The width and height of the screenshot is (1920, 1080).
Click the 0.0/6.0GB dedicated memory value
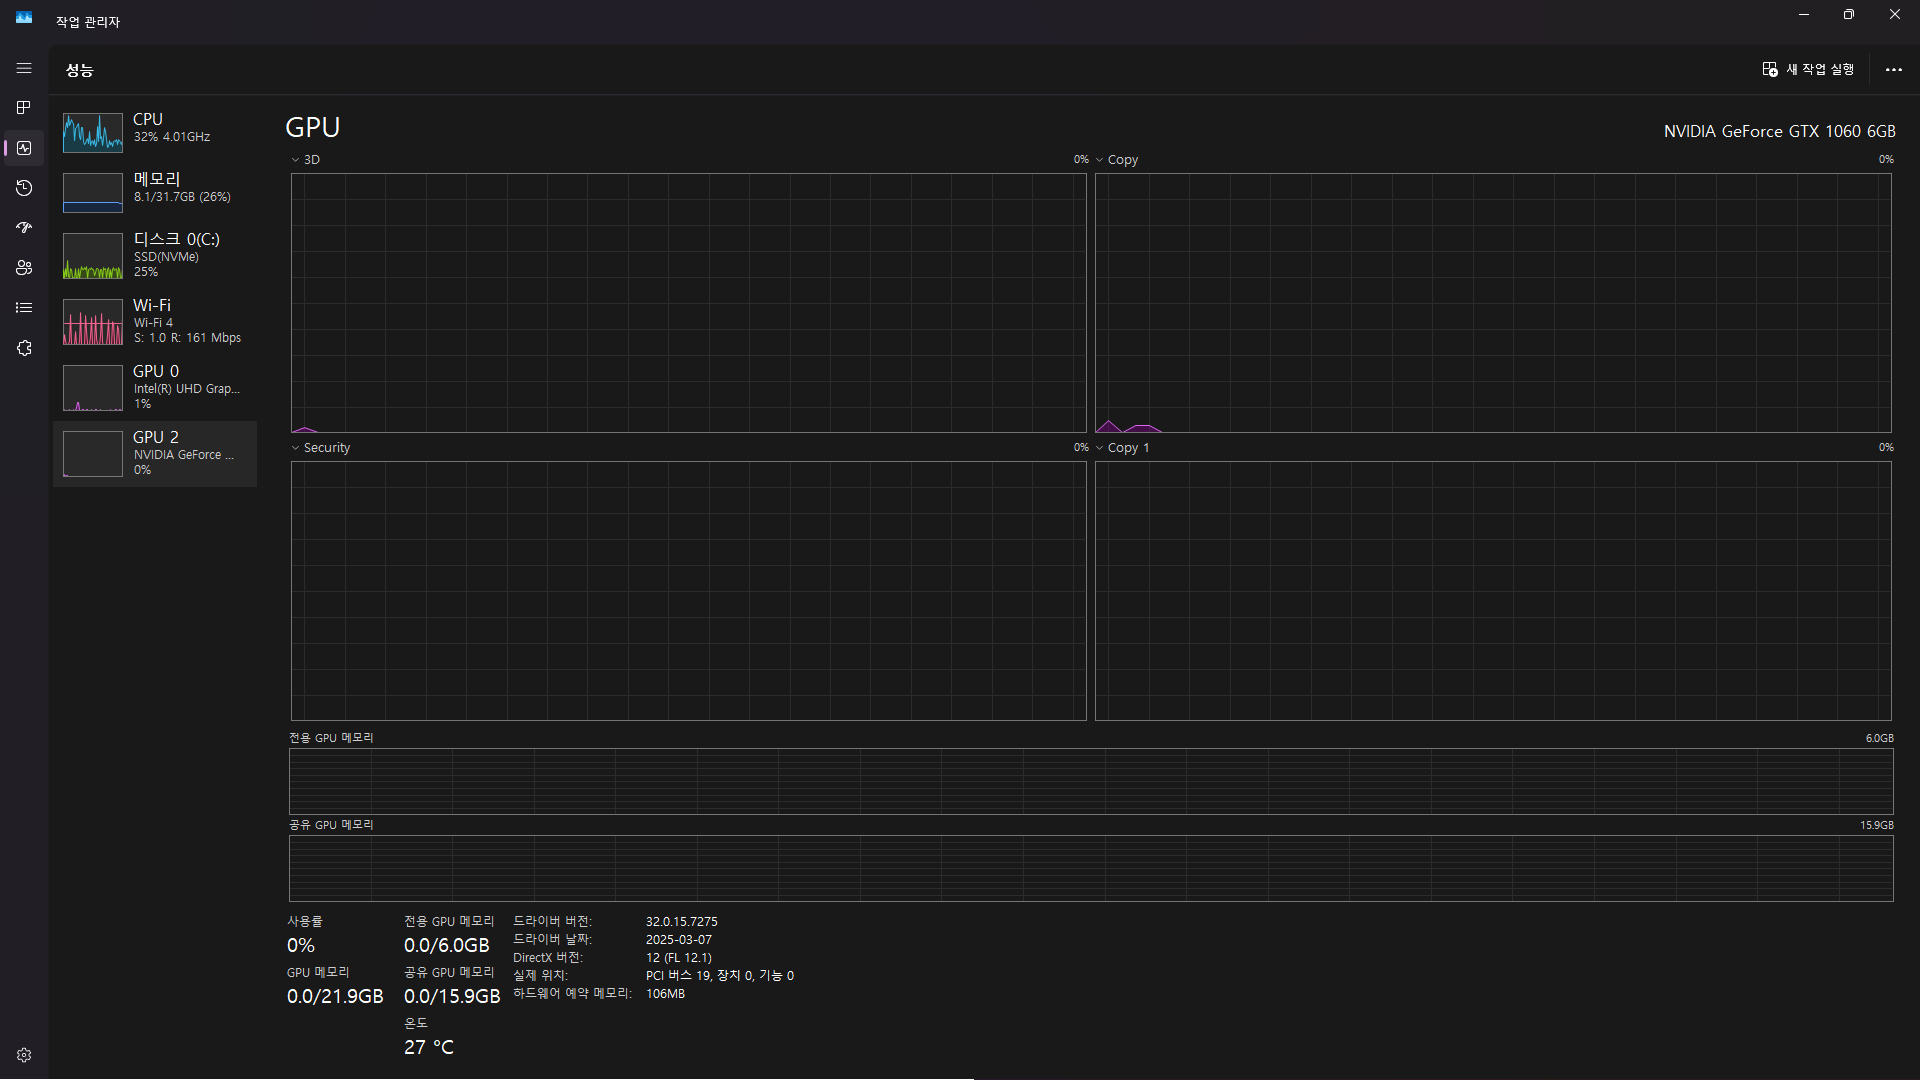pos(447,946)
